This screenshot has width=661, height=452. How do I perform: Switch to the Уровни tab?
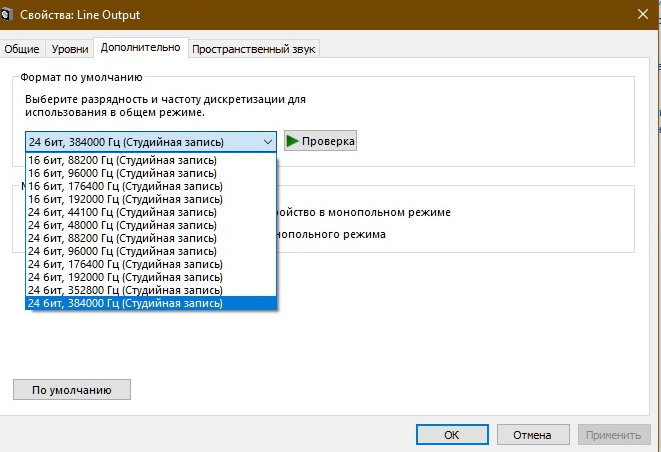click(70, 49)
